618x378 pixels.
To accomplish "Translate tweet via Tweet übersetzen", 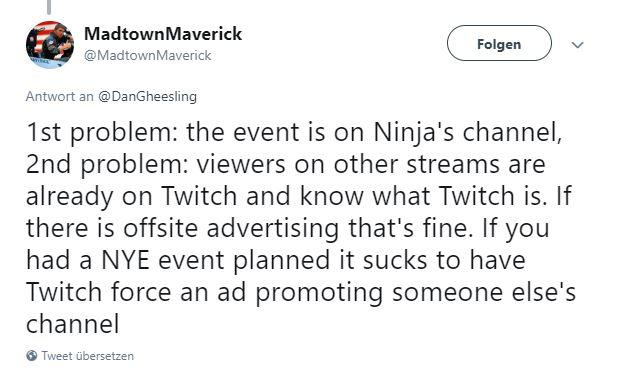I will pyautogui.click(x=88, y=356).
